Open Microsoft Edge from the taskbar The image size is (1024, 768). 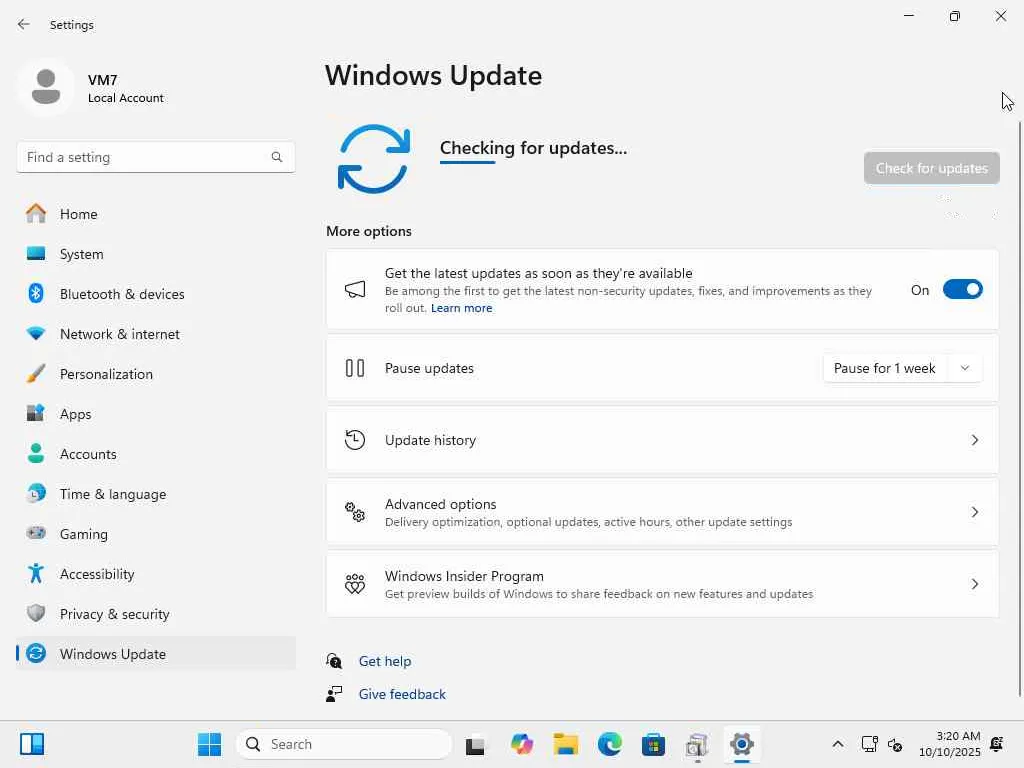pos(609,744)
